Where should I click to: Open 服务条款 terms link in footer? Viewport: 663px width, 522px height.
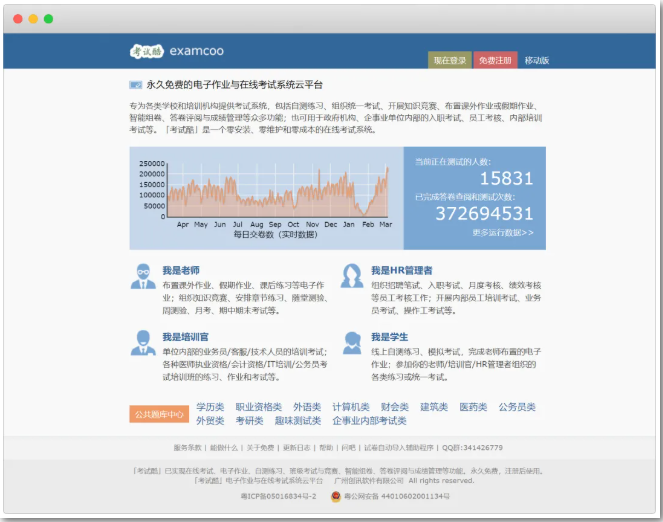point(187,447)
